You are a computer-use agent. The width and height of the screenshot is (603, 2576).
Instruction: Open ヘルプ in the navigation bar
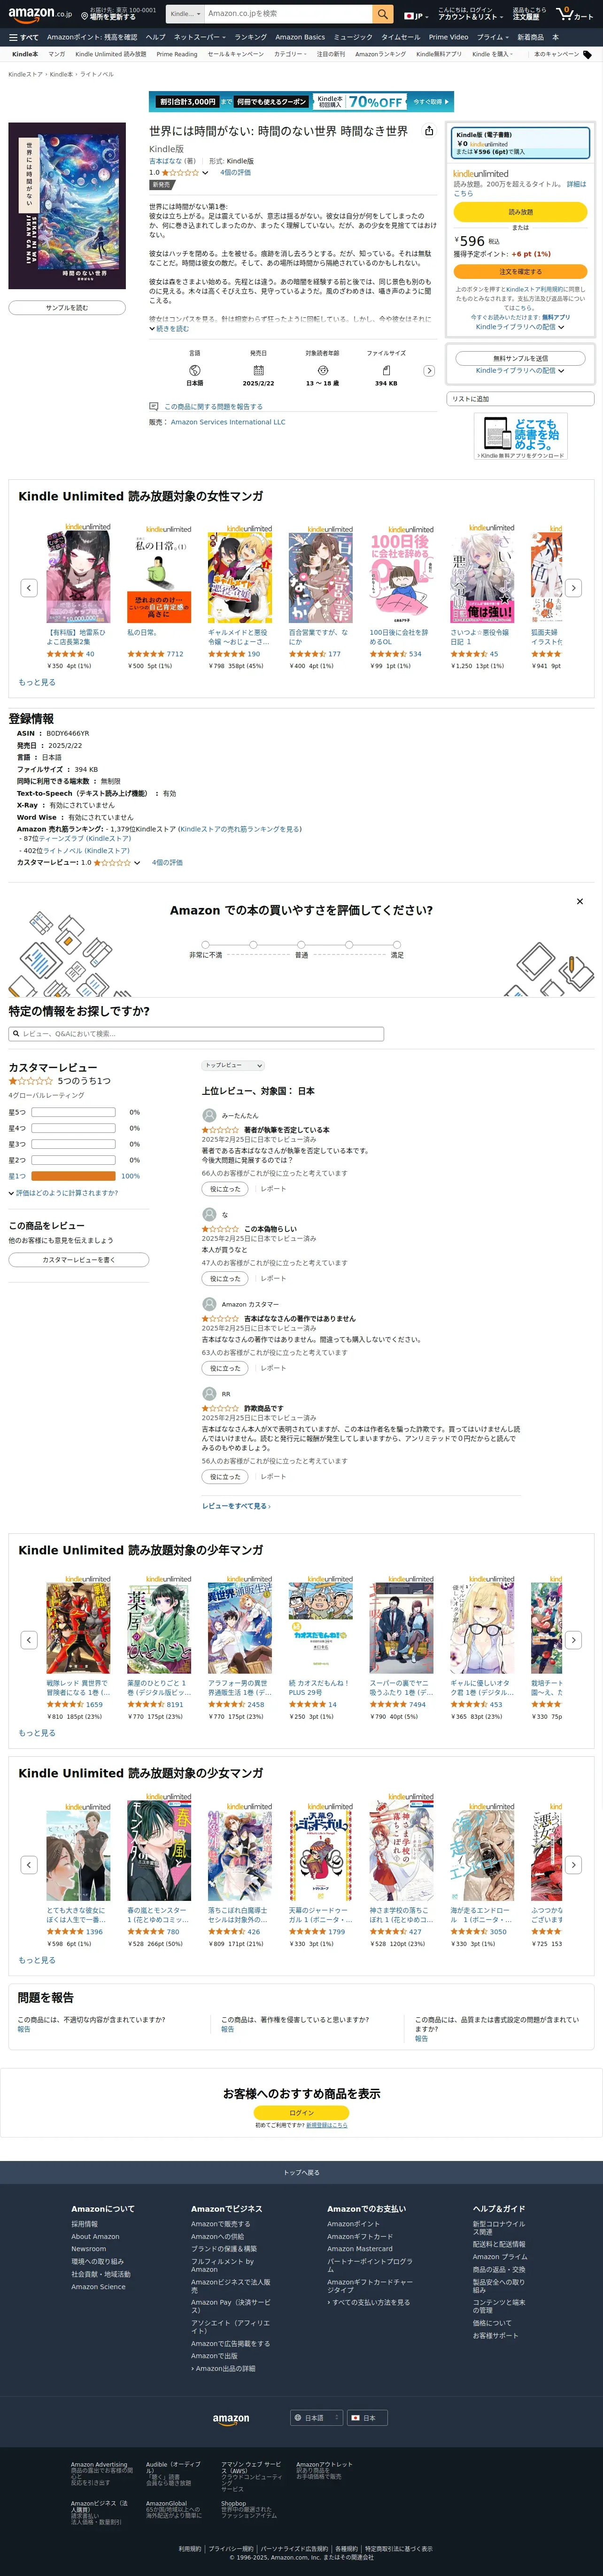(155, 37)
